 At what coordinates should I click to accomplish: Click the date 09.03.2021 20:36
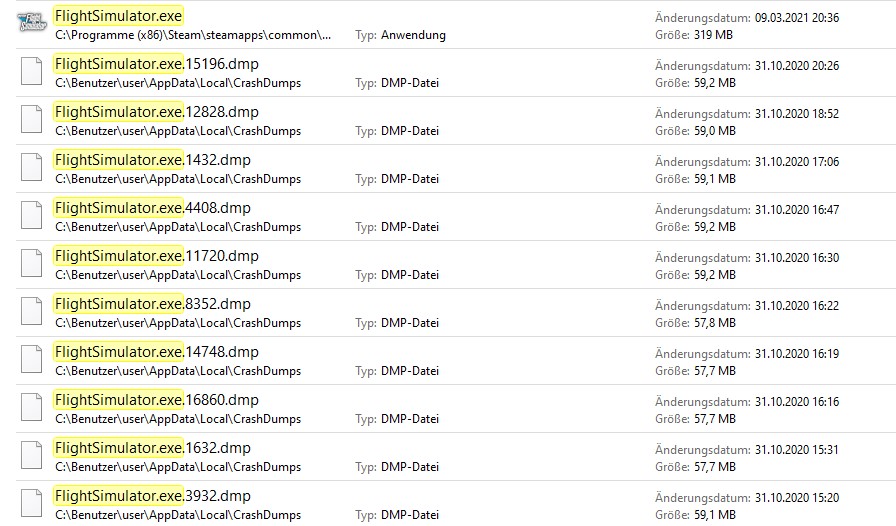point(797,18)
